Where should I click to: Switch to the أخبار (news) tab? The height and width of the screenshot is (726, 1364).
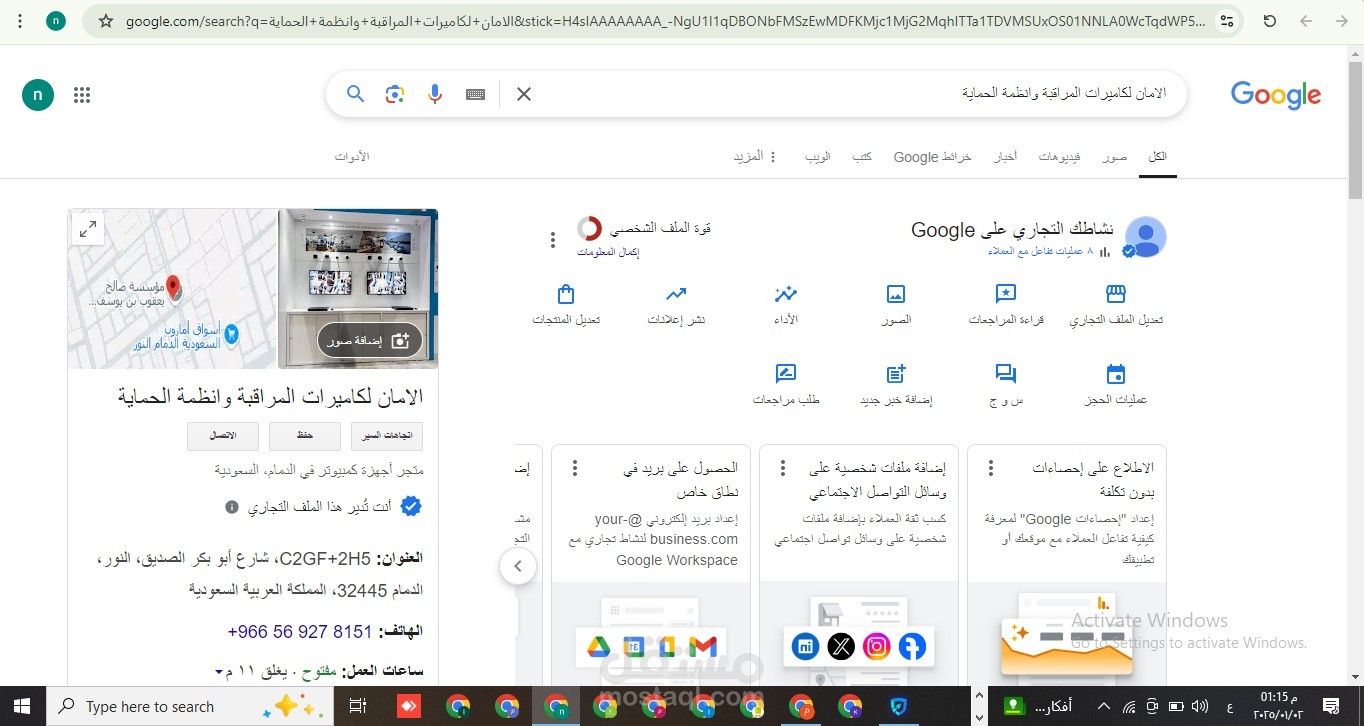pyautogui.click(x=1005, y=157)
